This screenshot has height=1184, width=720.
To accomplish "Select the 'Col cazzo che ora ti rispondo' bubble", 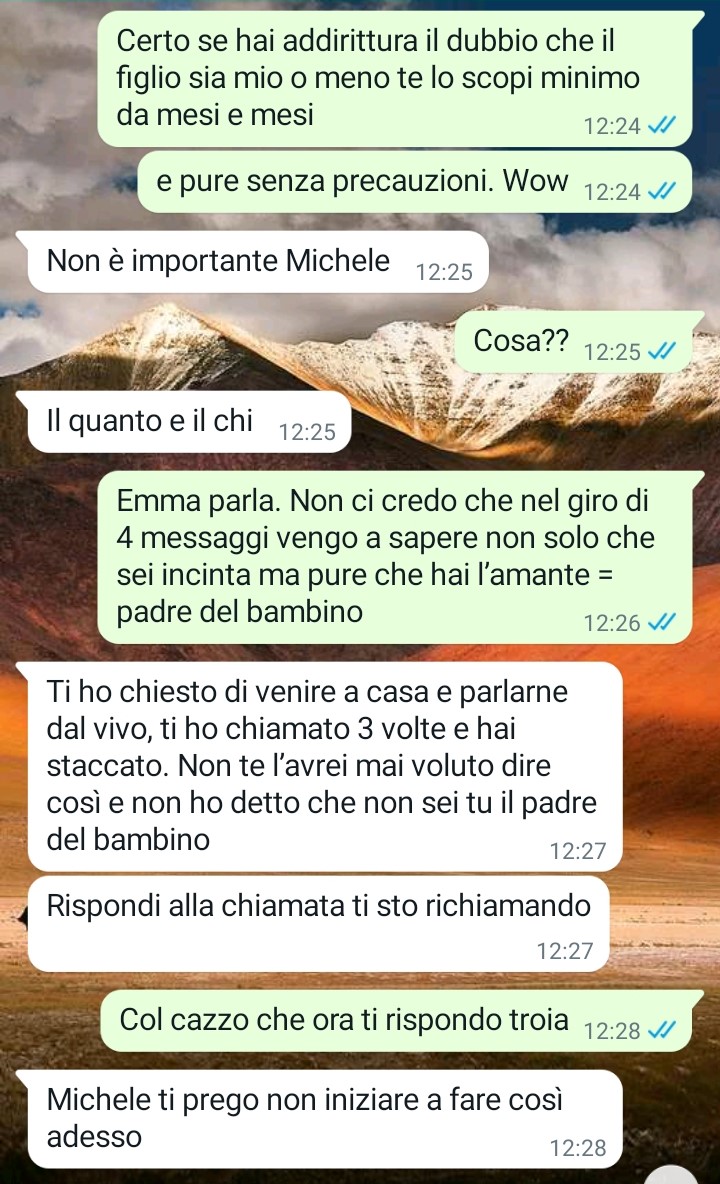I will 396,1021.
